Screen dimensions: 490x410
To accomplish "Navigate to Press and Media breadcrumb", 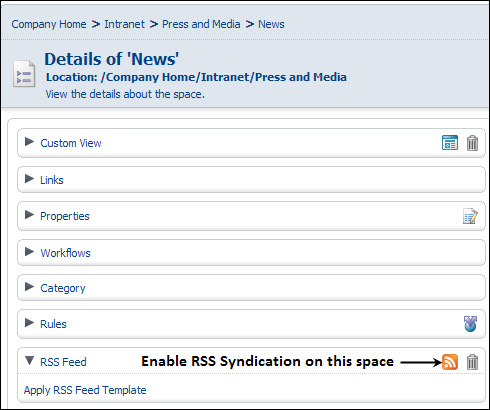I will [x=201, y=24].
